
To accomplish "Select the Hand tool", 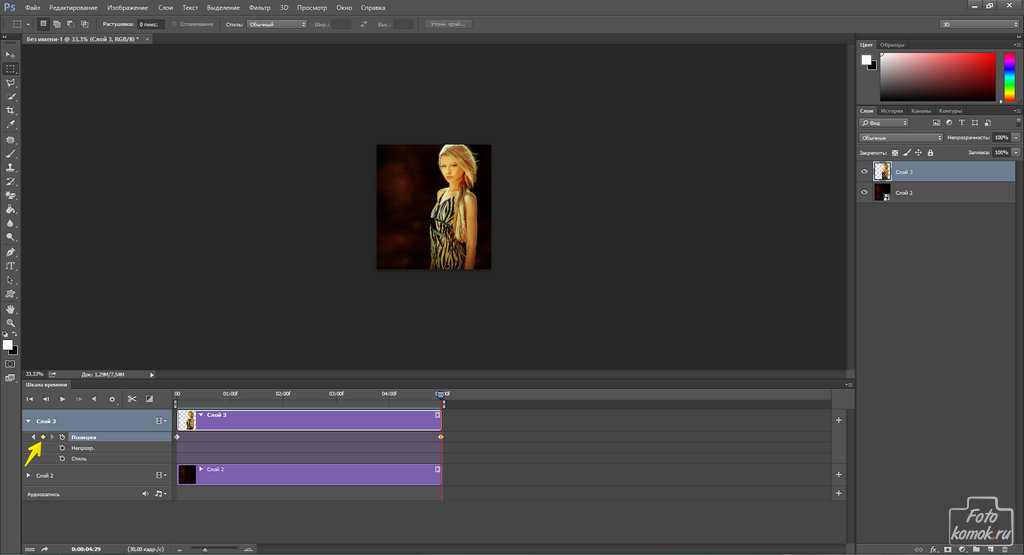I will 10,309.
